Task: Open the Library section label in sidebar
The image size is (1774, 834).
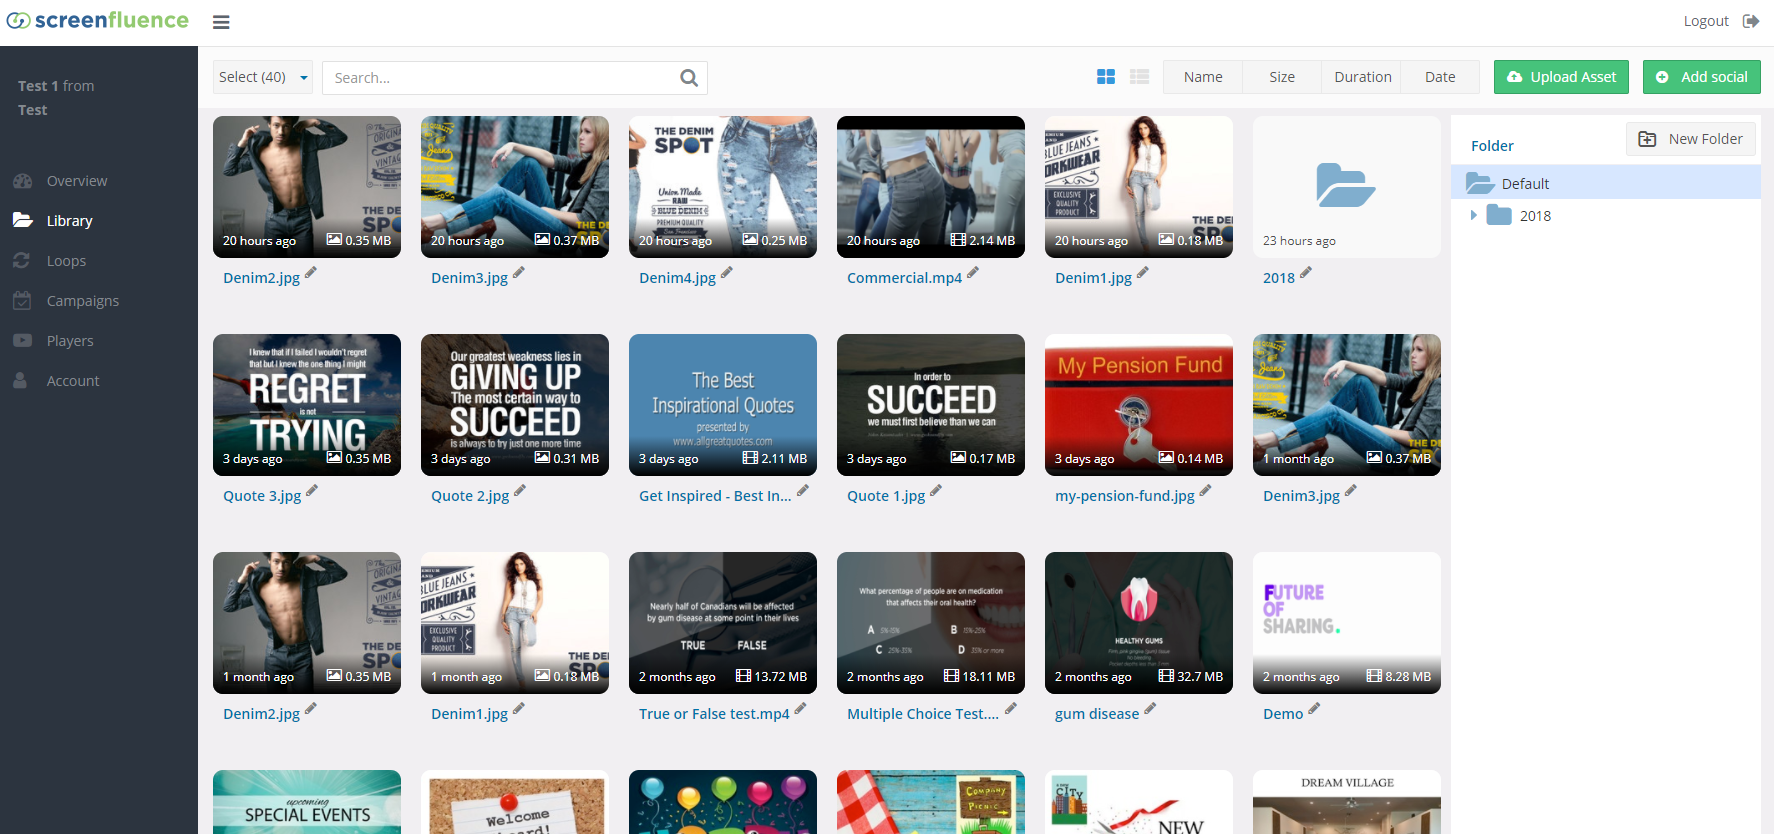Action: click(69, 221)
